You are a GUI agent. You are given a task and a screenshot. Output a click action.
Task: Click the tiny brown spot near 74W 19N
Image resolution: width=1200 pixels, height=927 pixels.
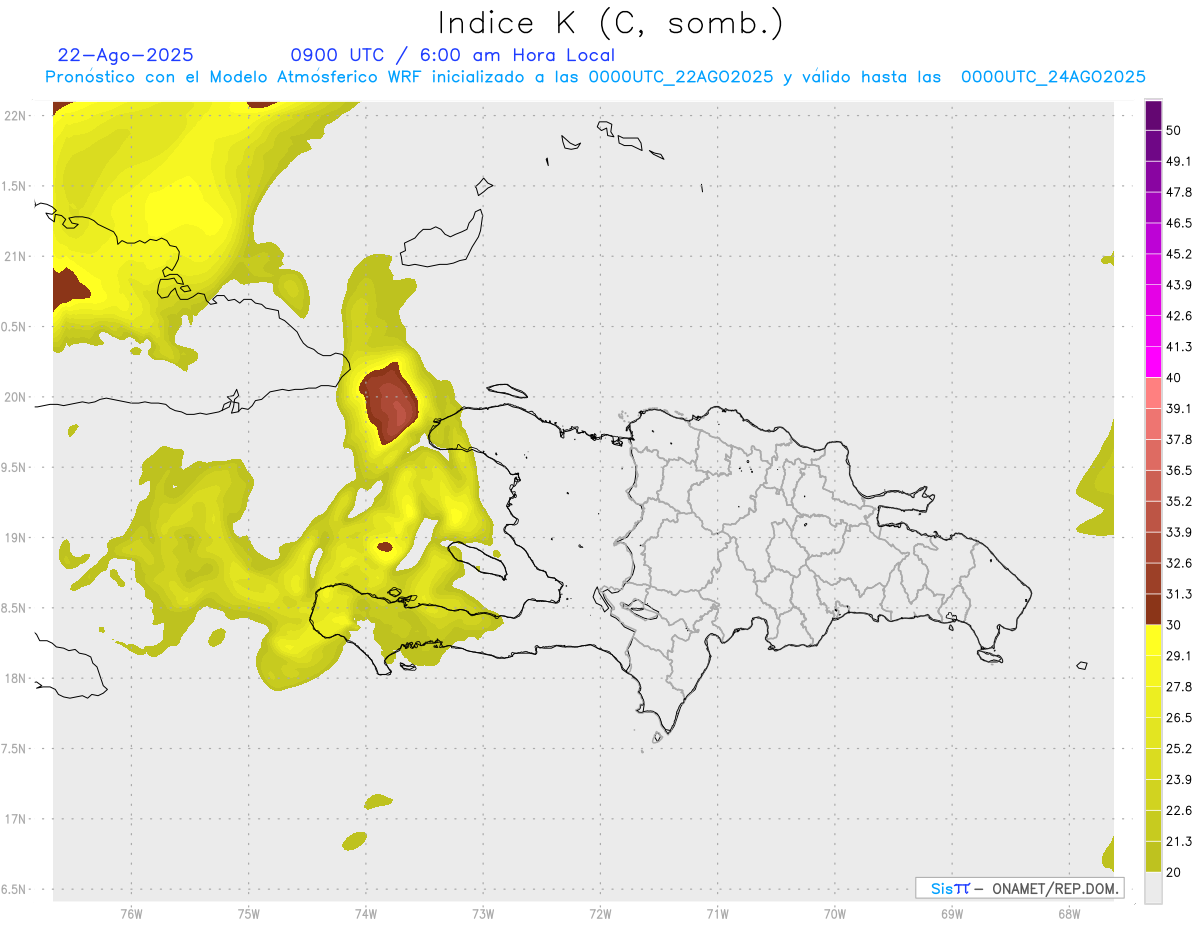(385, 547)
